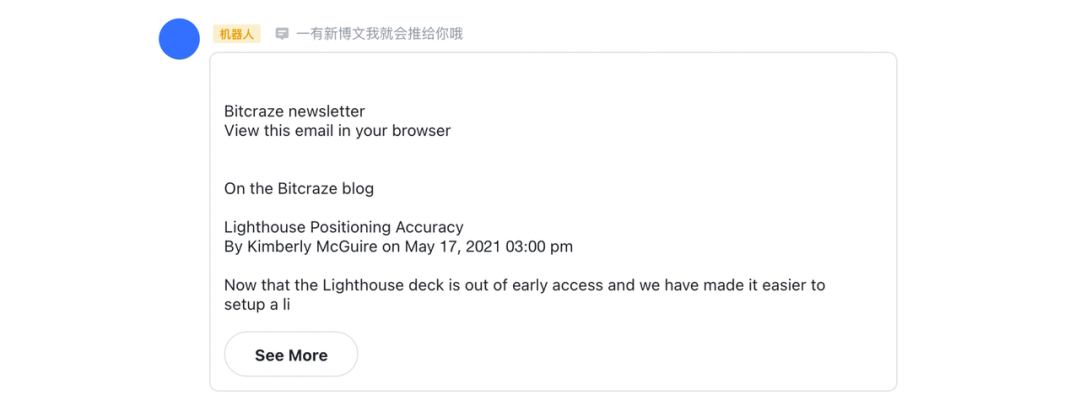The width and height of the screenshot is (1080, 417).
Task: Open the Lighthouse Positioning Accuracy post title
Action: pyautogui.click(x=344, y=227)
